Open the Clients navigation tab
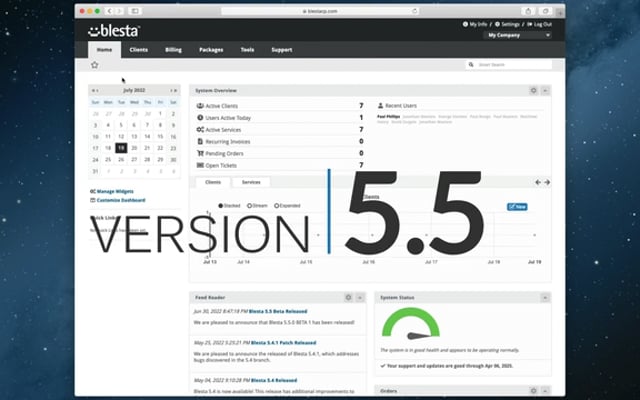Screen dimensions: 640x400 139,50
